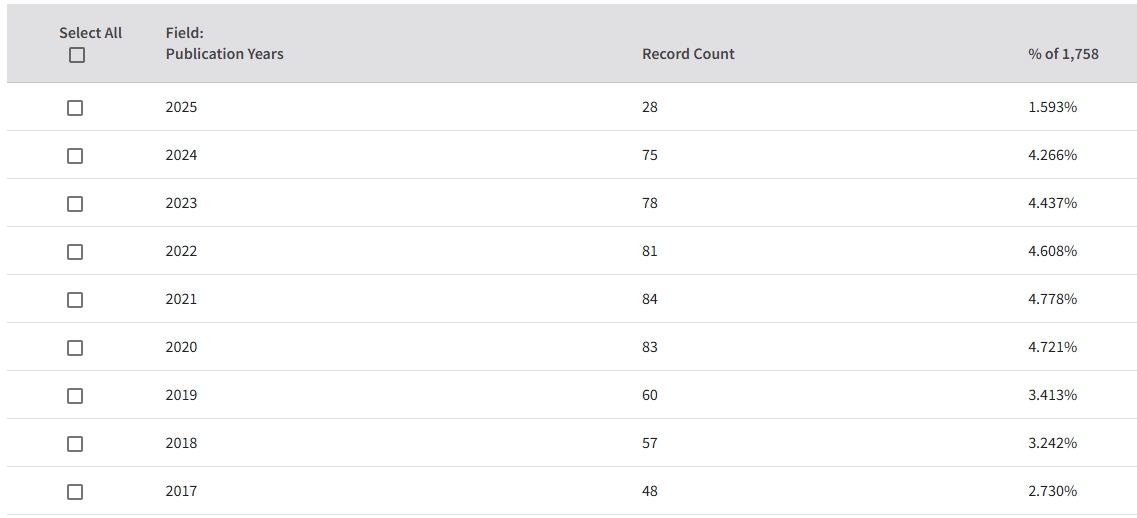
Task: Mark the 2021 row checkbox
Action: coord(75,300)
